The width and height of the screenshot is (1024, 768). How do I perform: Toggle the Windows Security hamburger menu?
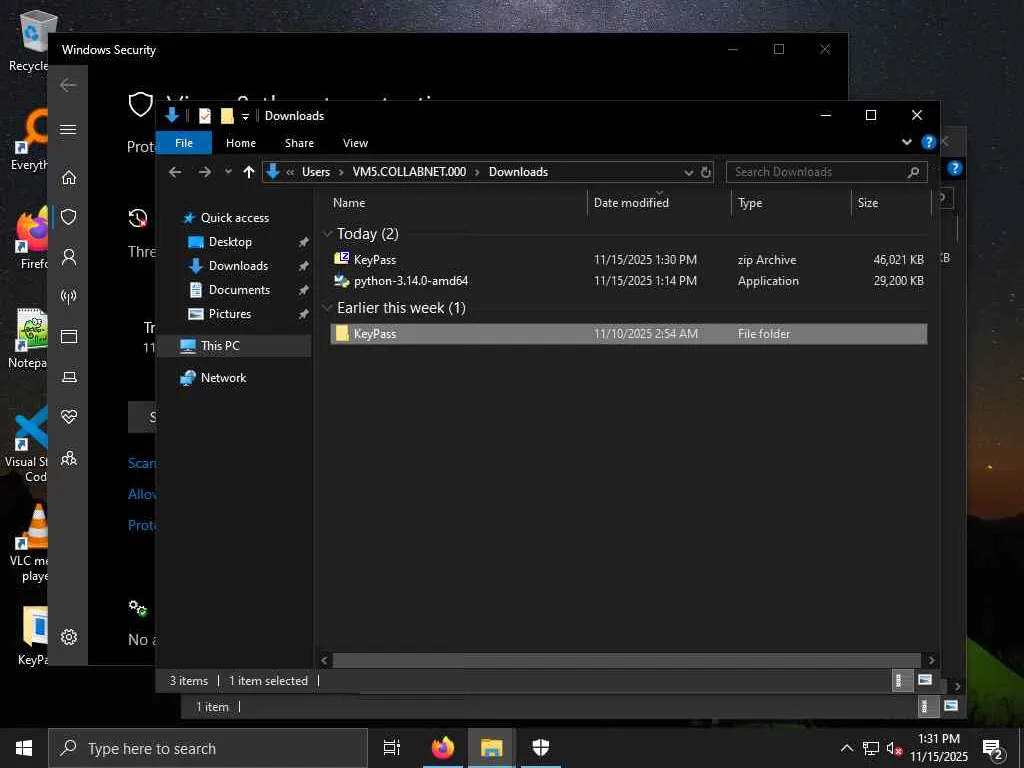(x=68, y=129)
